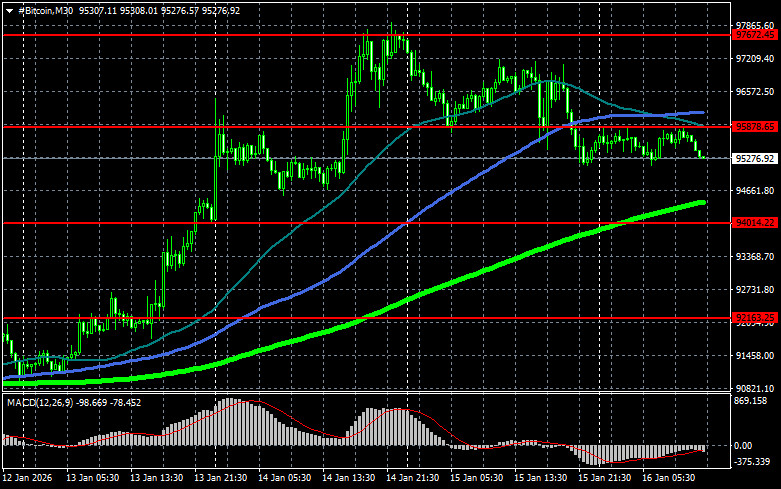781x489 pixels.
Task: Click the 97865.60 price scale value
Action: (755, 26)
